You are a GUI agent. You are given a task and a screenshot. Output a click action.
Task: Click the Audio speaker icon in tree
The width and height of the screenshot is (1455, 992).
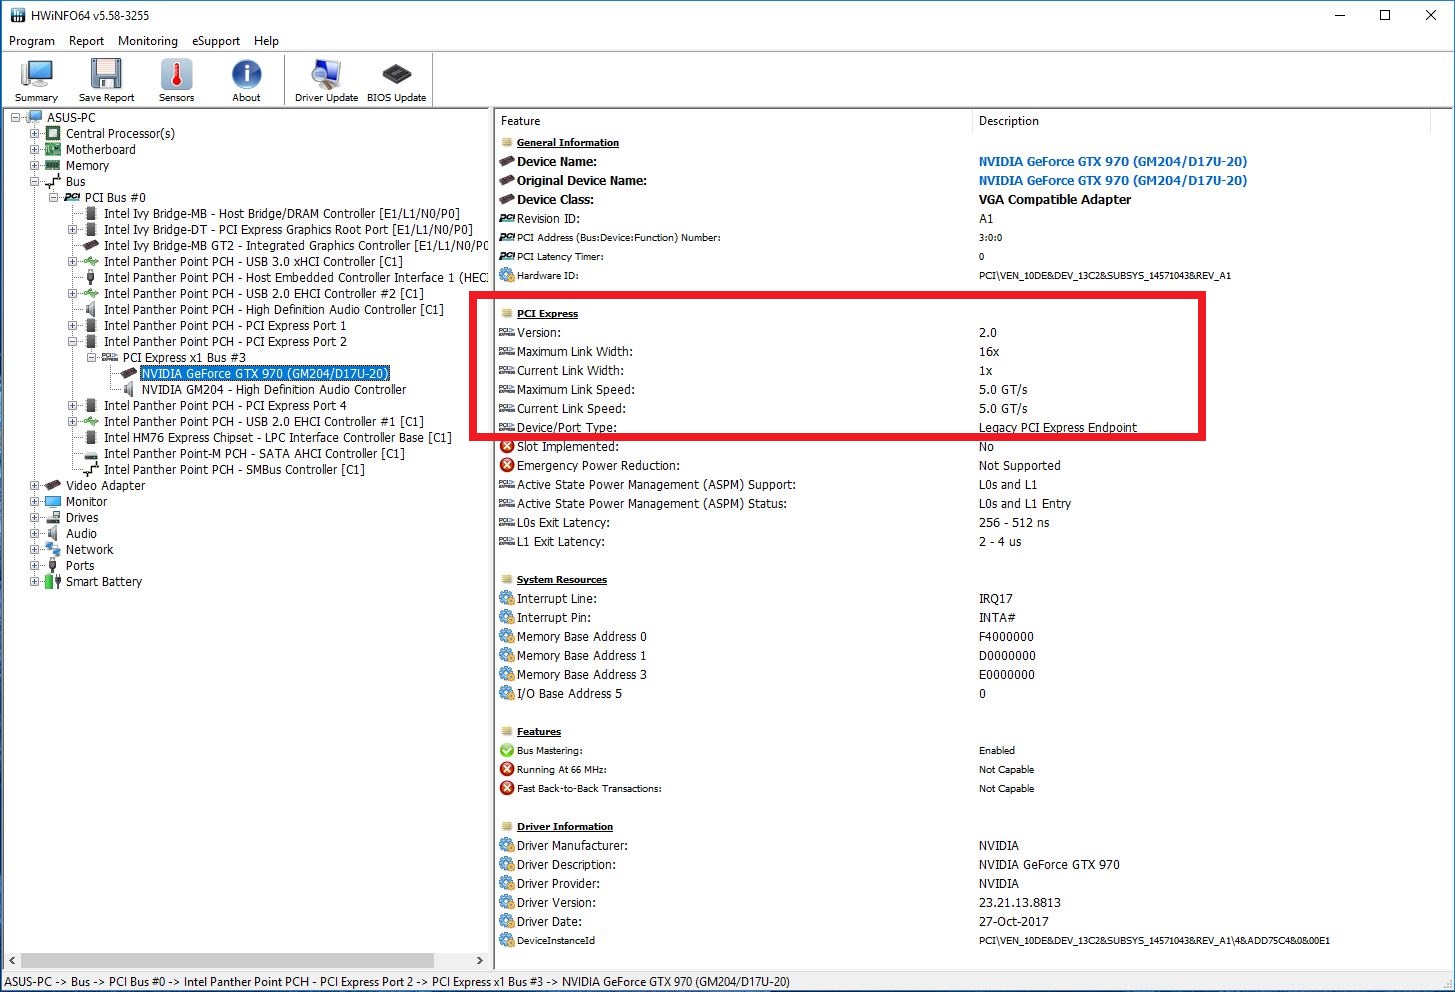53,533
